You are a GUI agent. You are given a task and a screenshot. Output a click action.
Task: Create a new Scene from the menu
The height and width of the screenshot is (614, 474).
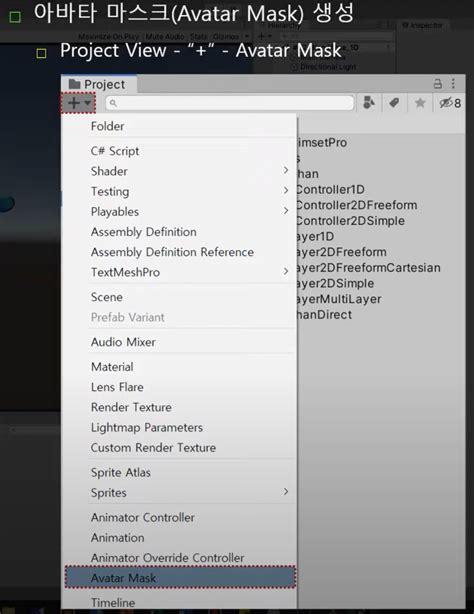[180, 297]
